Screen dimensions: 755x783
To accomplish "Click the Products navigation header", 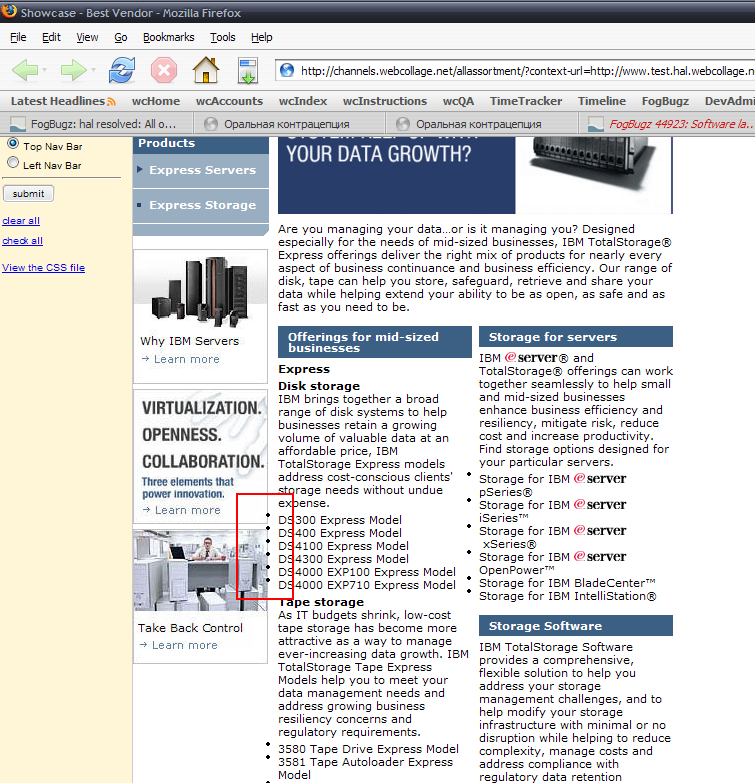I will [201, 144].
